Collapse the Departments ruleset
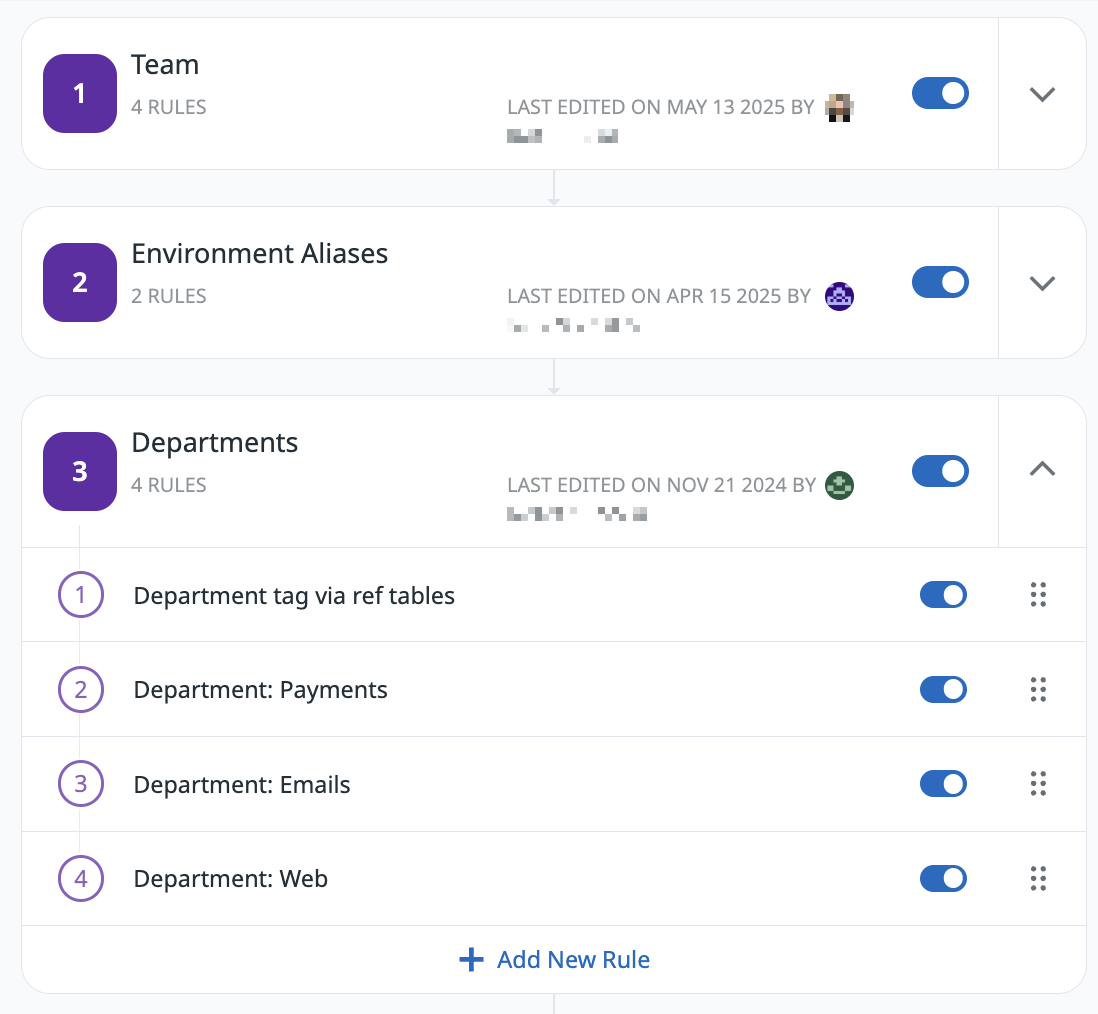The width and height of the screenshot is (1098, 1014). 1042,469
